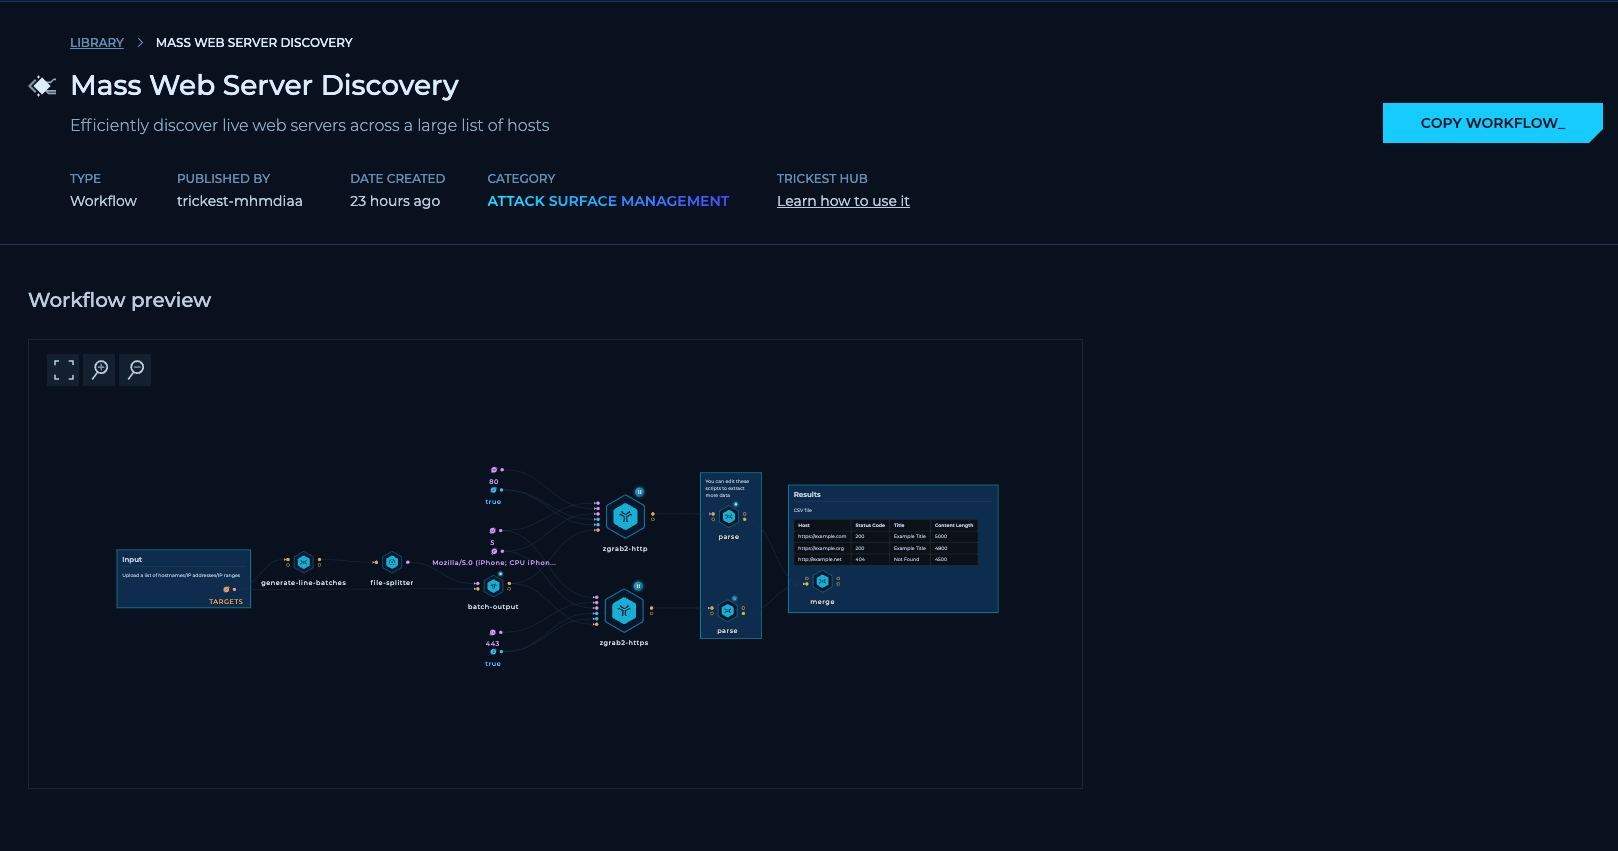Select the file-splitter node icon
This screenshot has height=851, width=1618.
pos(392,562)
